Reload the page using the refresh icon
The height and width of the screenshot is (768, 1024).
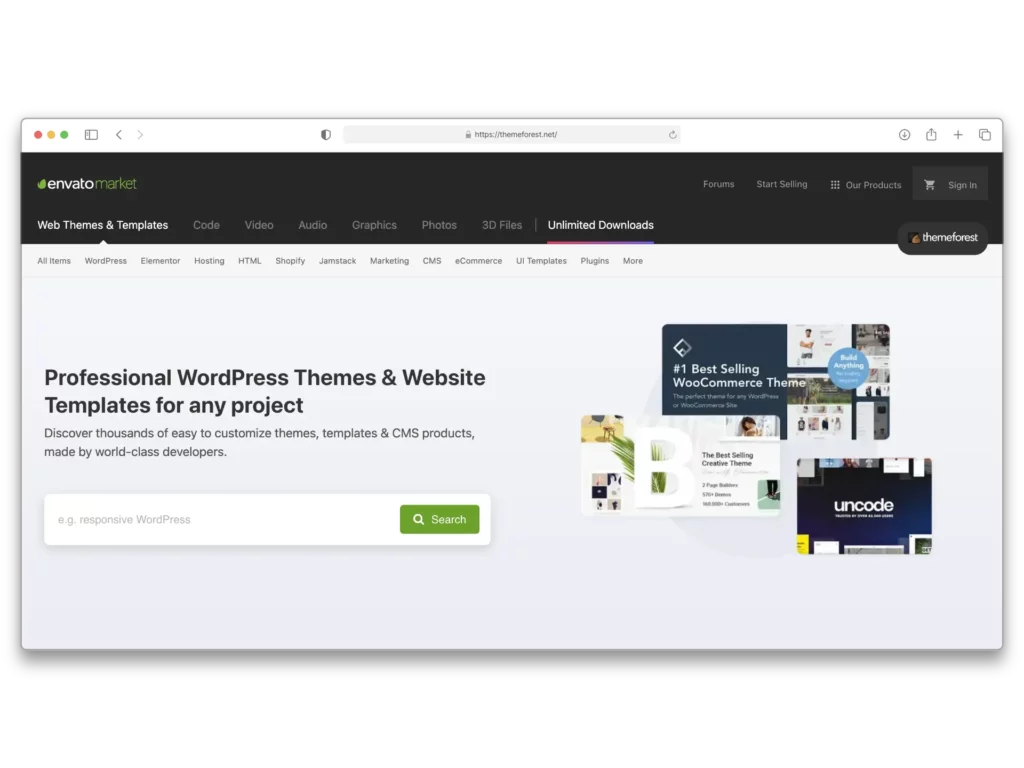[672, 135]
